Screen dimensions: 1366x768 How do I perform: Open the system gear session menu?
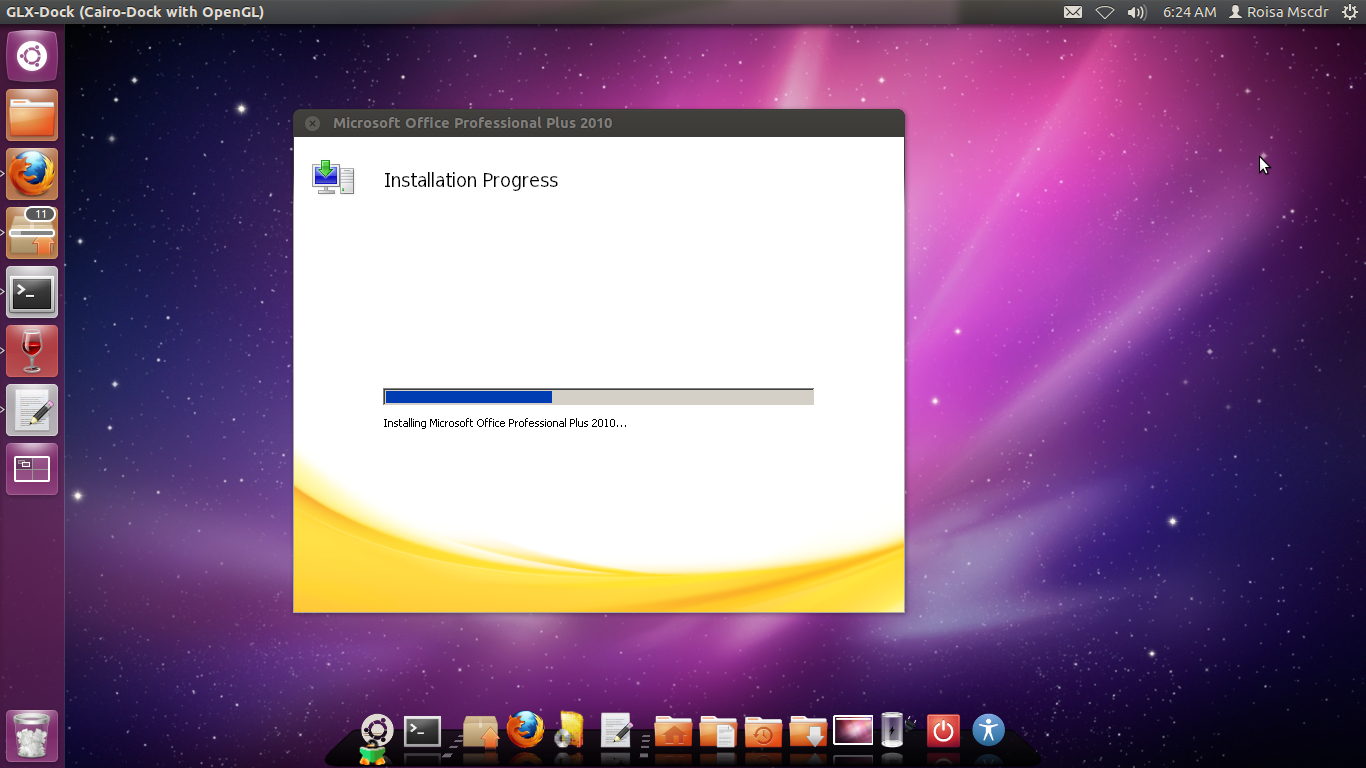coord(1348,12)
